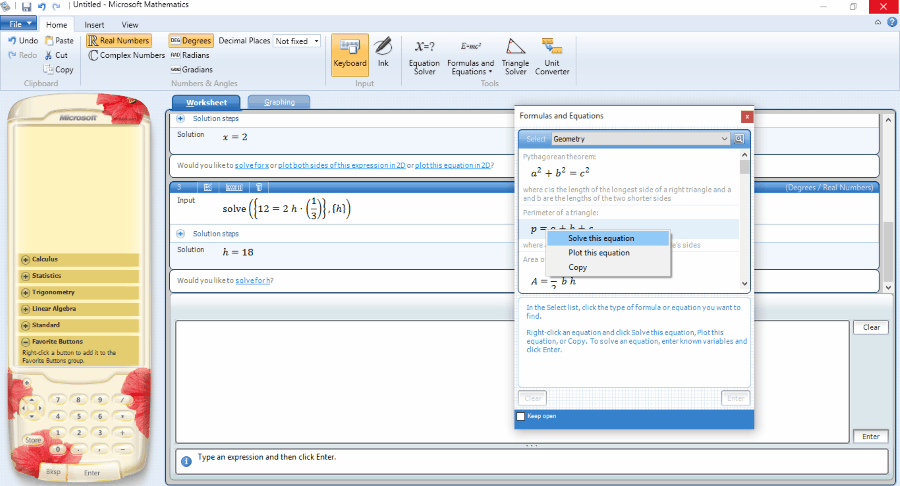This screenshot has width=900, height=486.
Task: Expand the Statistics button group
Action: 79,276
